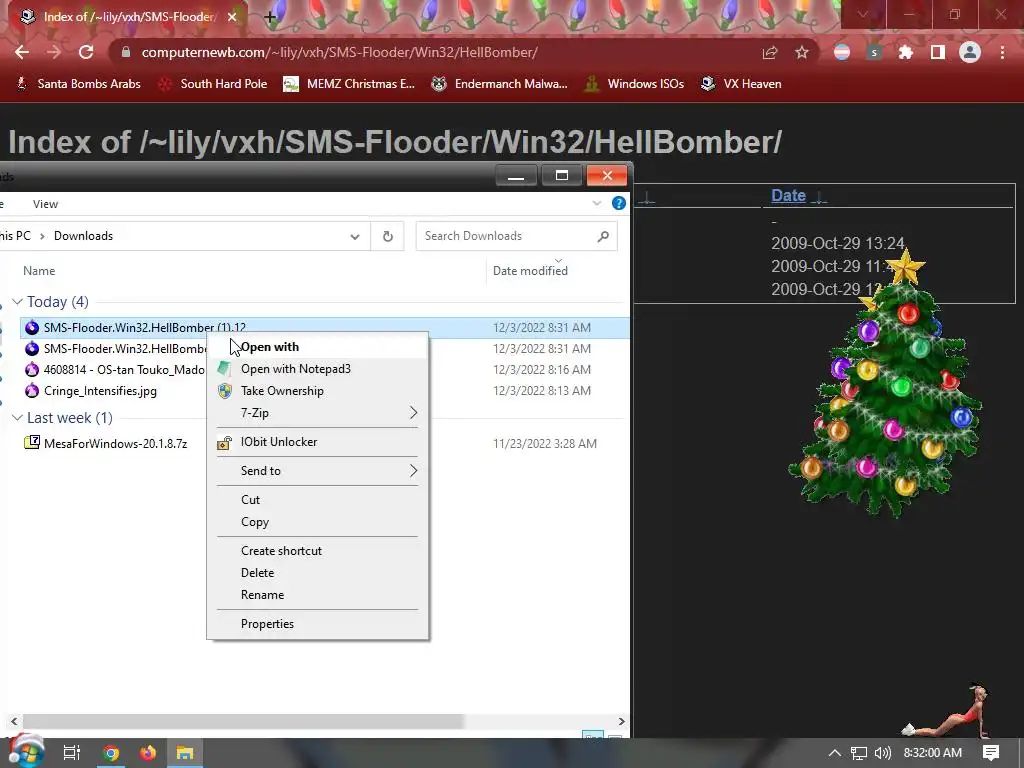Choose Delete from context menu

[317, 573]
